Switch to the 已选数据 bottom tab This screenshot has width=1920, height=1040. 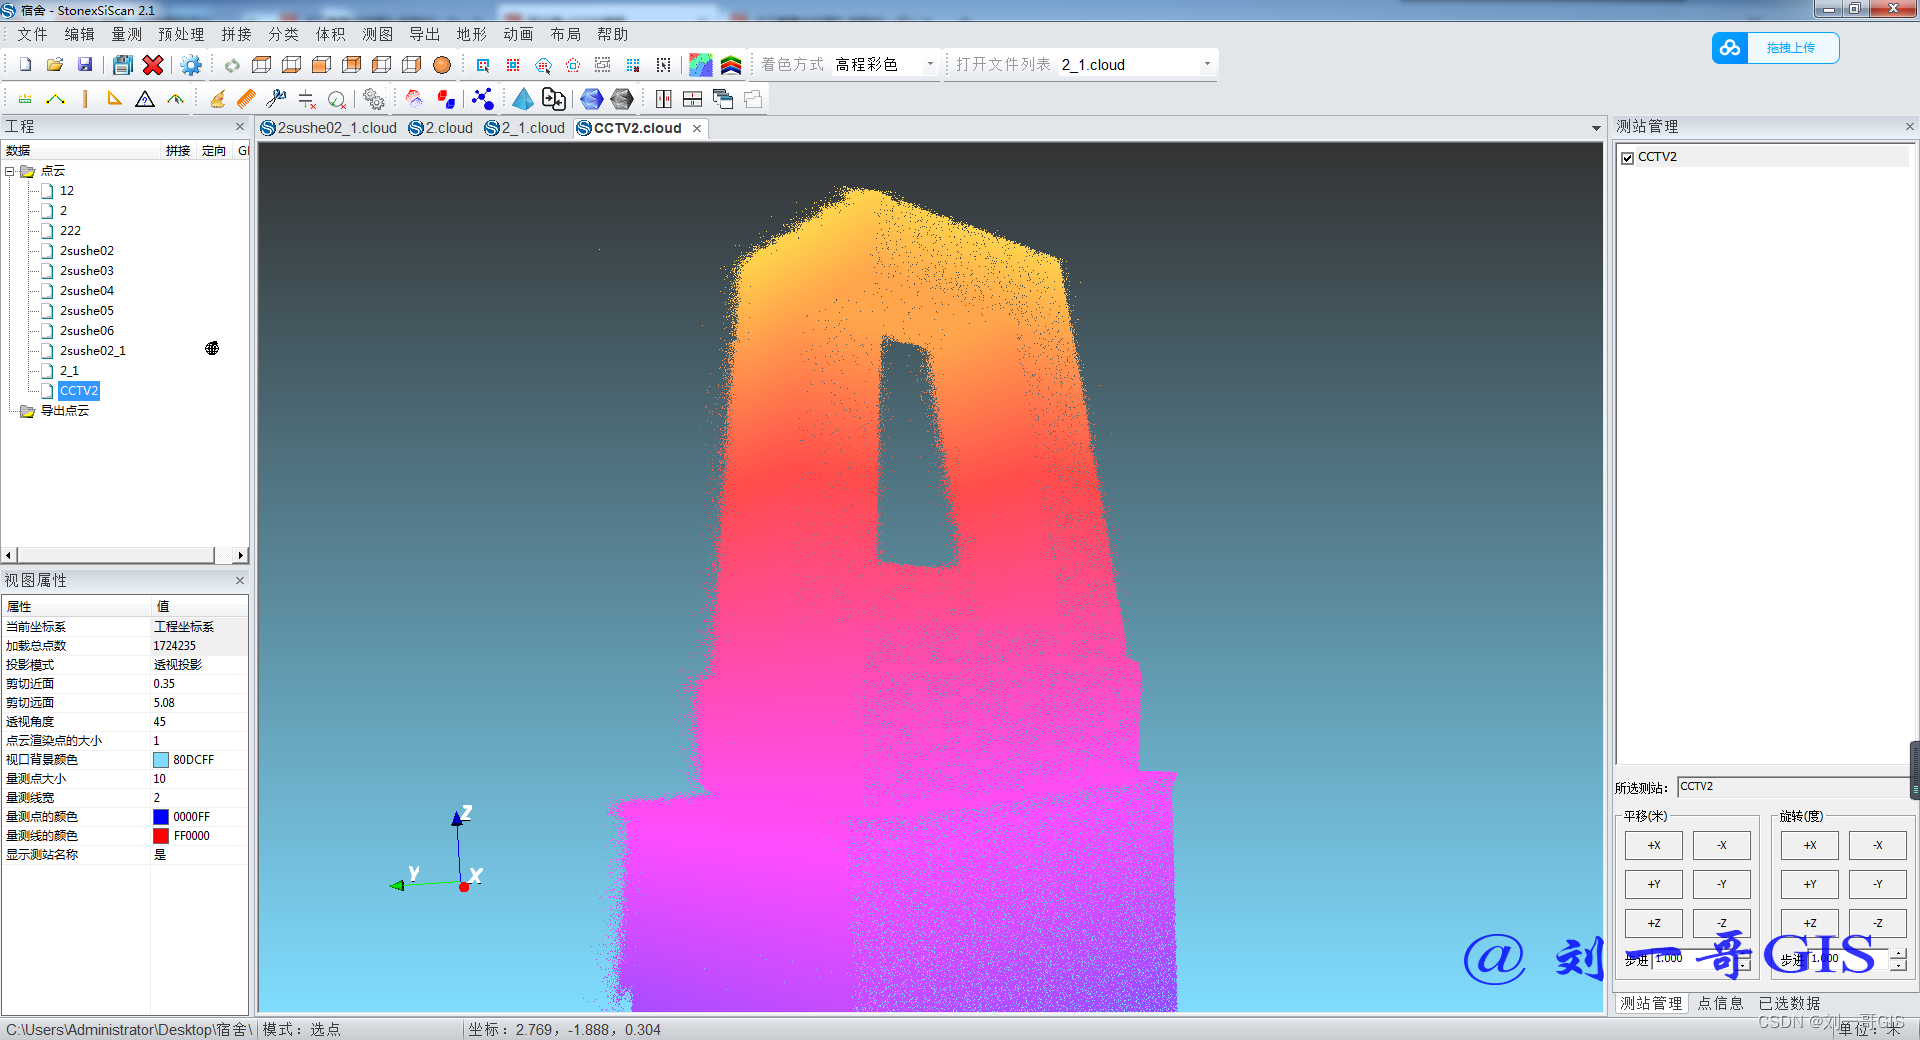point(1789,1003)
